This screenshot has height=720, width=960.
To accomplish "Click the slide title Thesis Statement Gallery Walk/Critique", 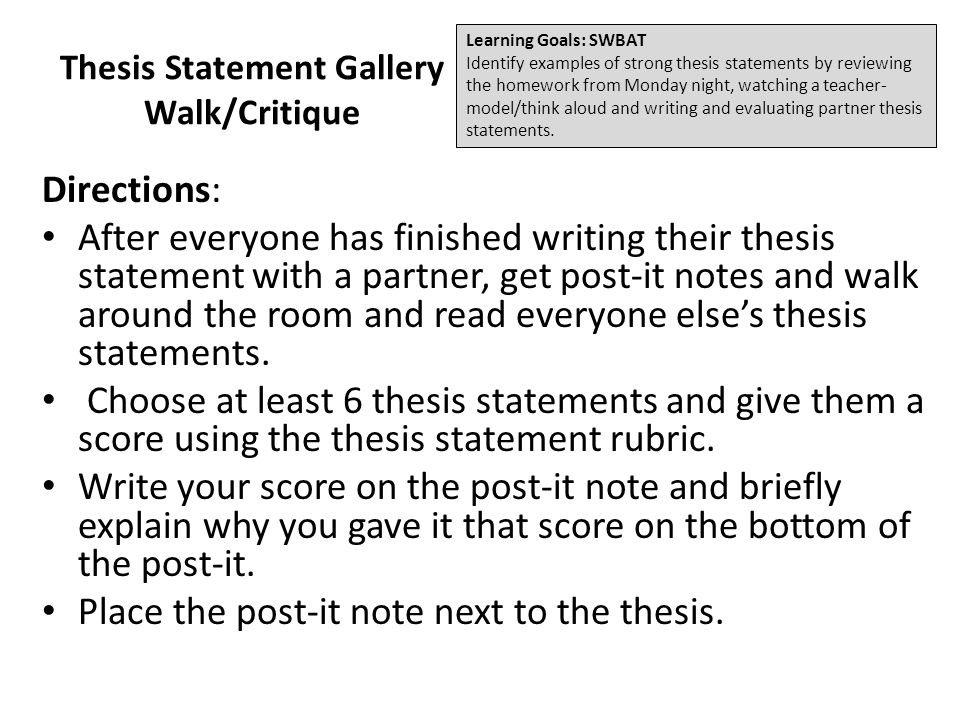I will point(252,91).
